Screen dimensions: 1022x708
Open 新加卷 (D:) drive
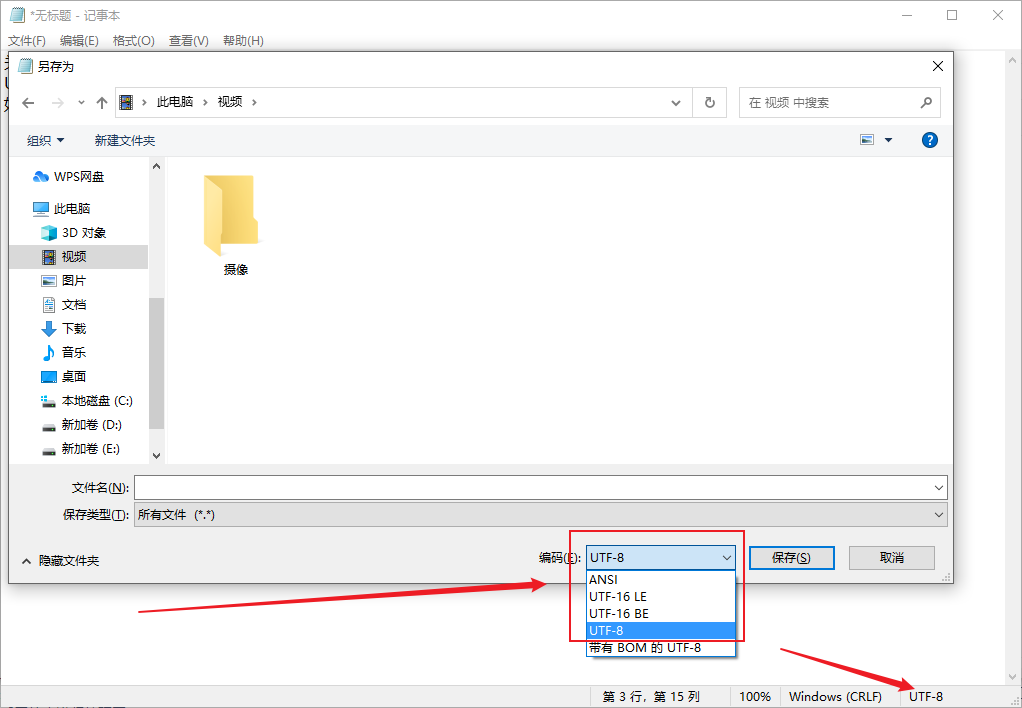click(x=81, y=425)
